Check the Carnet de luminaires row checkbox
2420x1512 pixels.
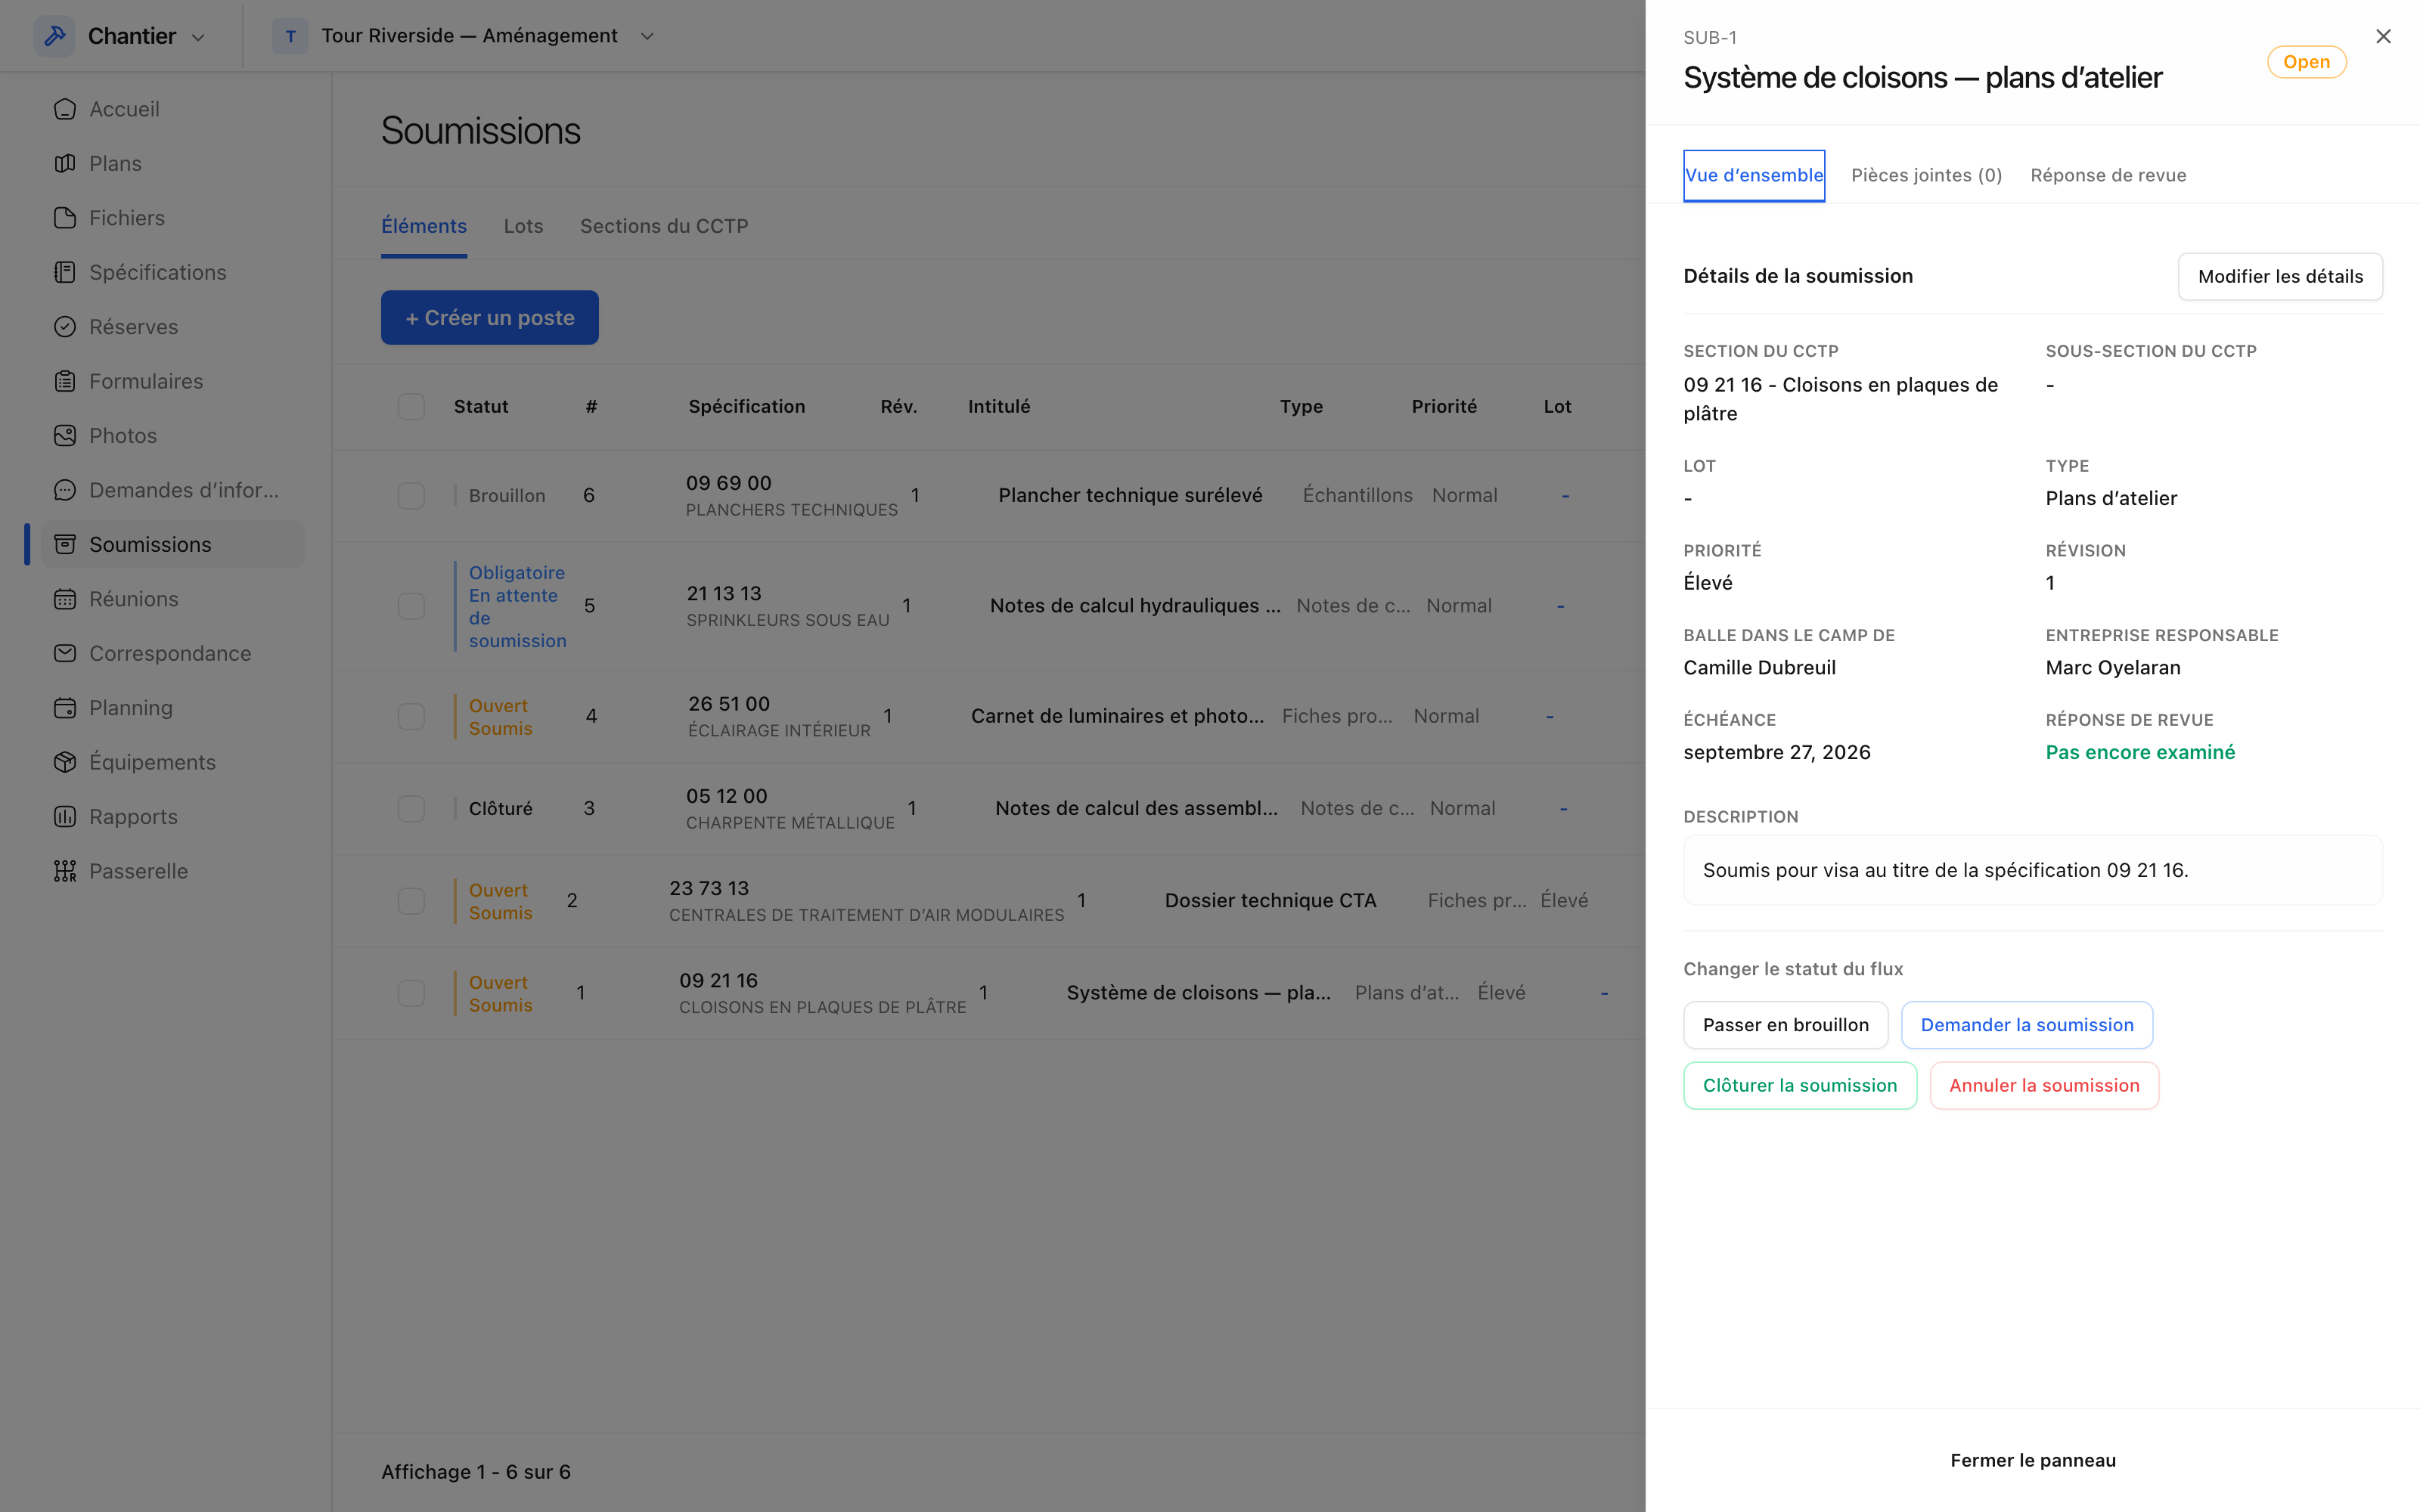tap(411, 716)
